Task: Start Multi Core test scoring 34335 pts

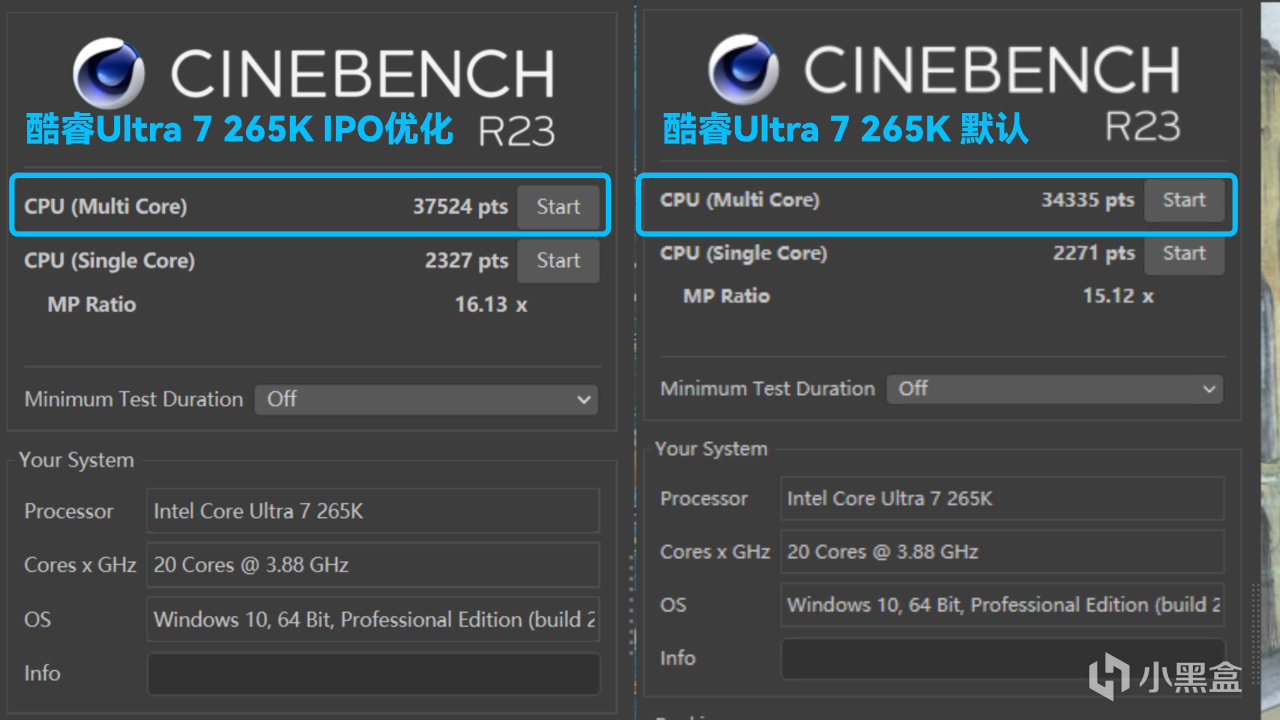Action: [x=1184, y=200]
